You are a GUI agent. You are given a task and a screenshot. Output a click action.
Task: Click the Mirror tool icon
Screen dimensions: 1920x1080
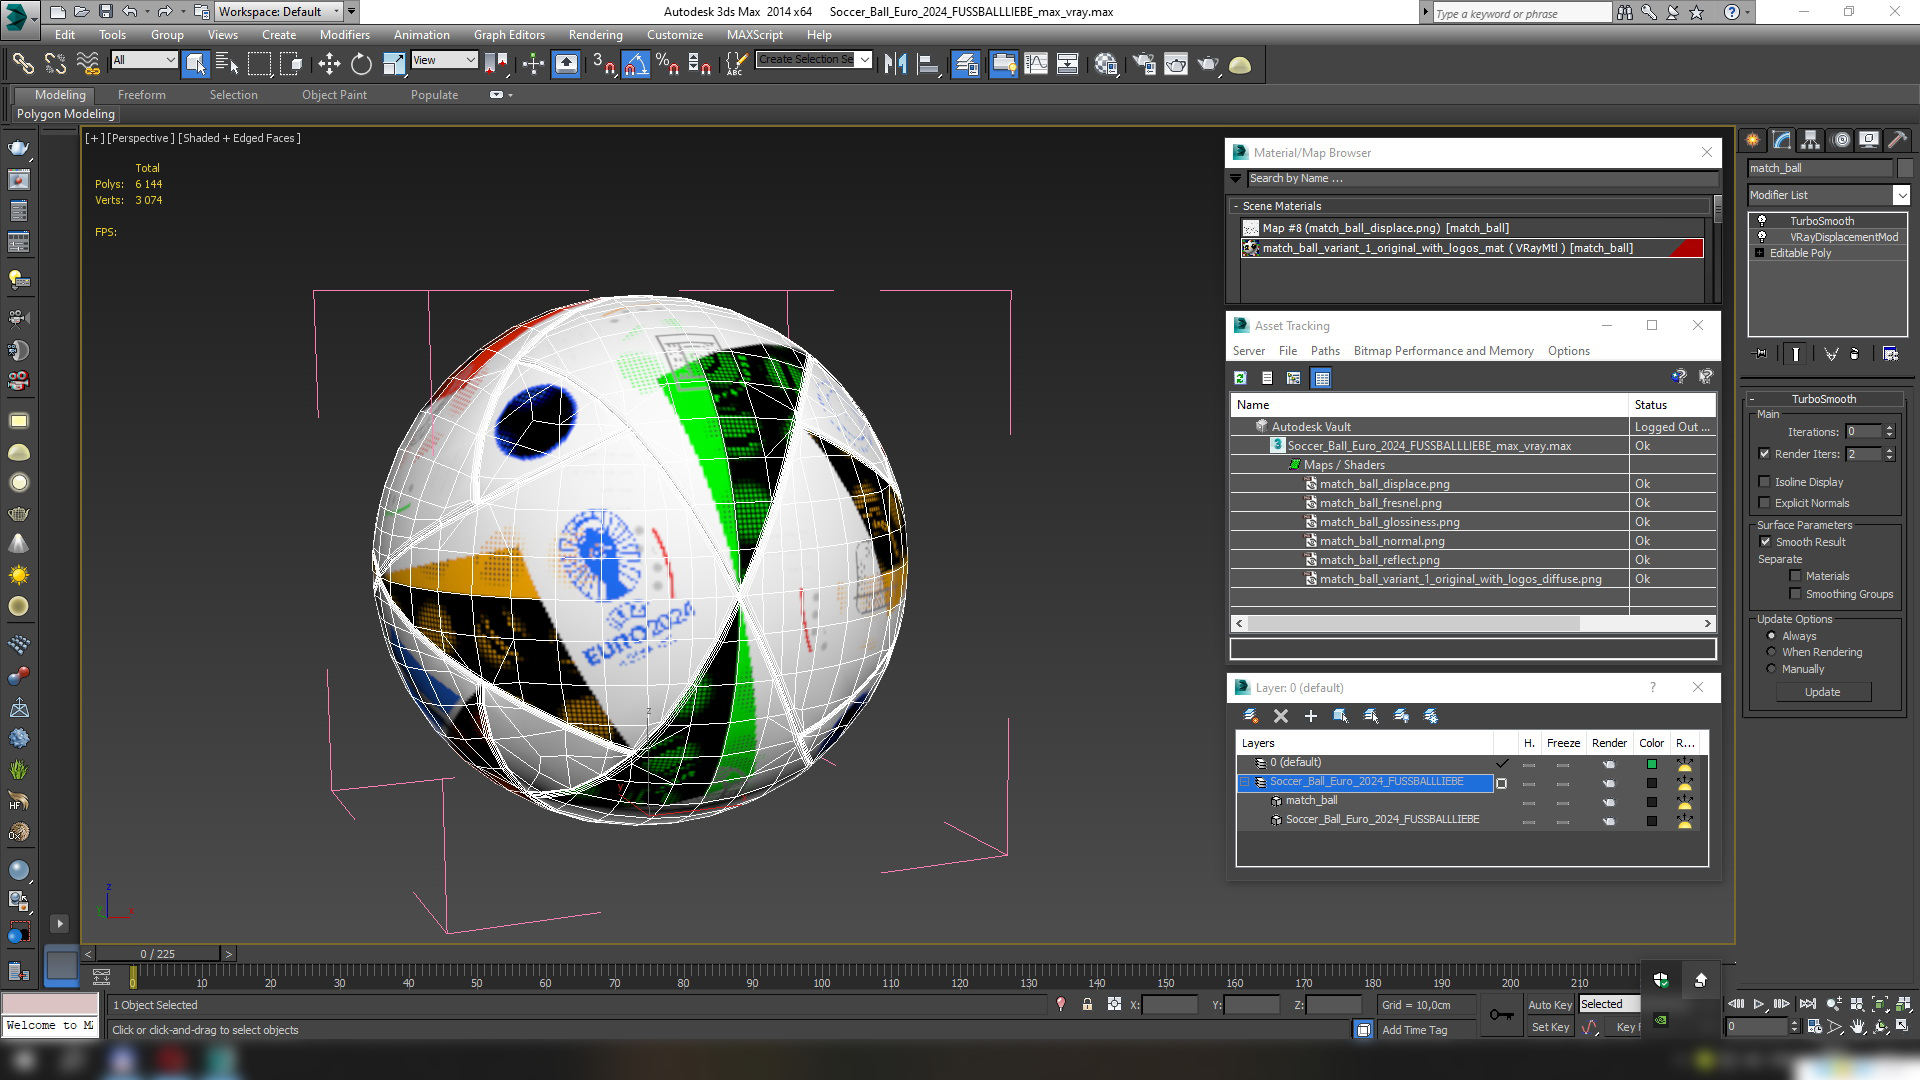pyautogui.click(x=895, y=64)
